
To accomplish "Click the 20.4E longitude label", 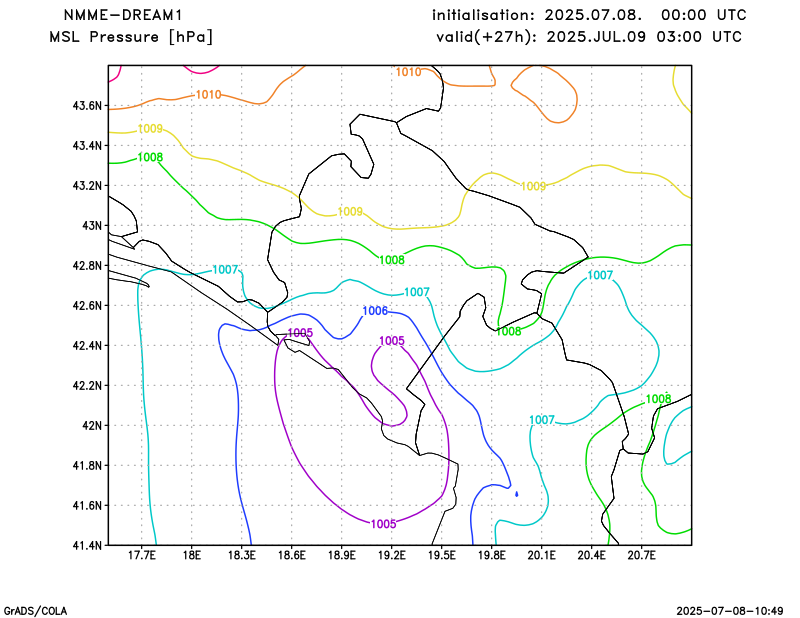I will [592, 555].
